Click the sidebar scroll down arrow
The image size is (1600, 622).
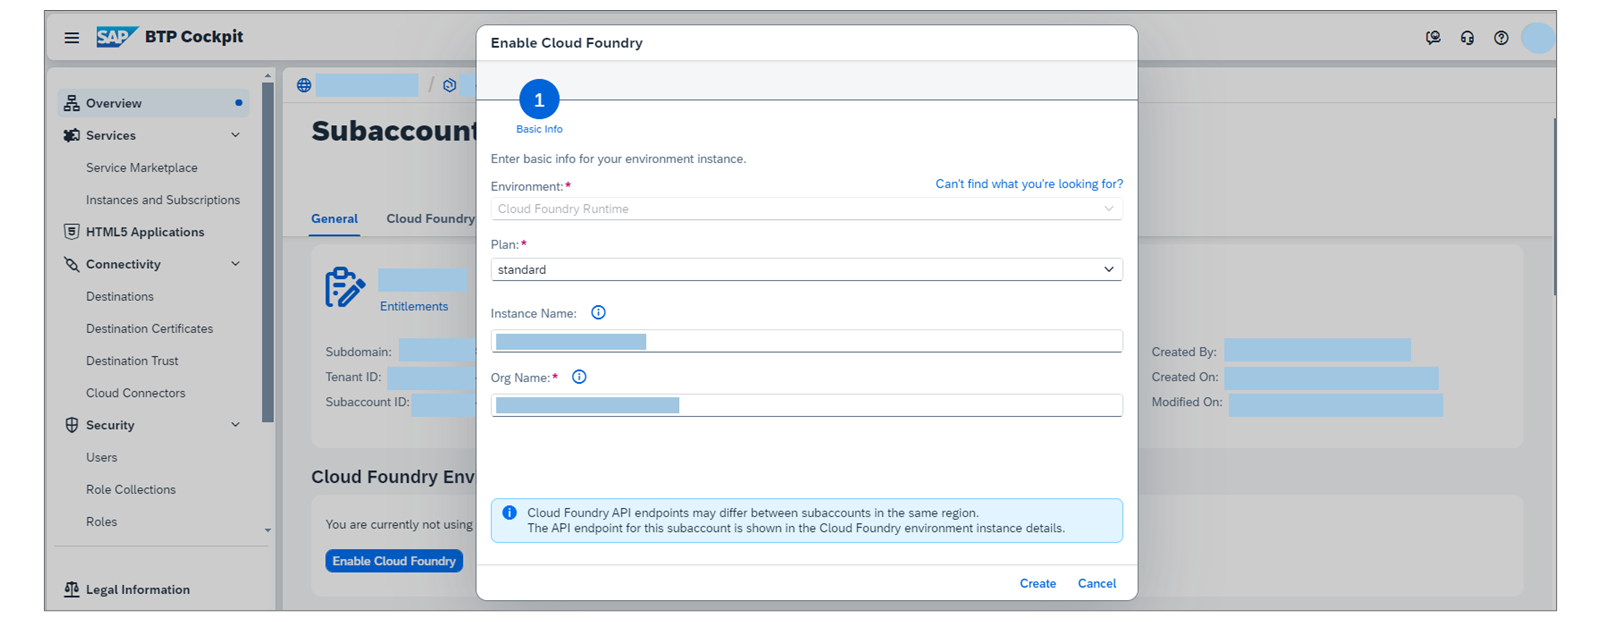267,531
